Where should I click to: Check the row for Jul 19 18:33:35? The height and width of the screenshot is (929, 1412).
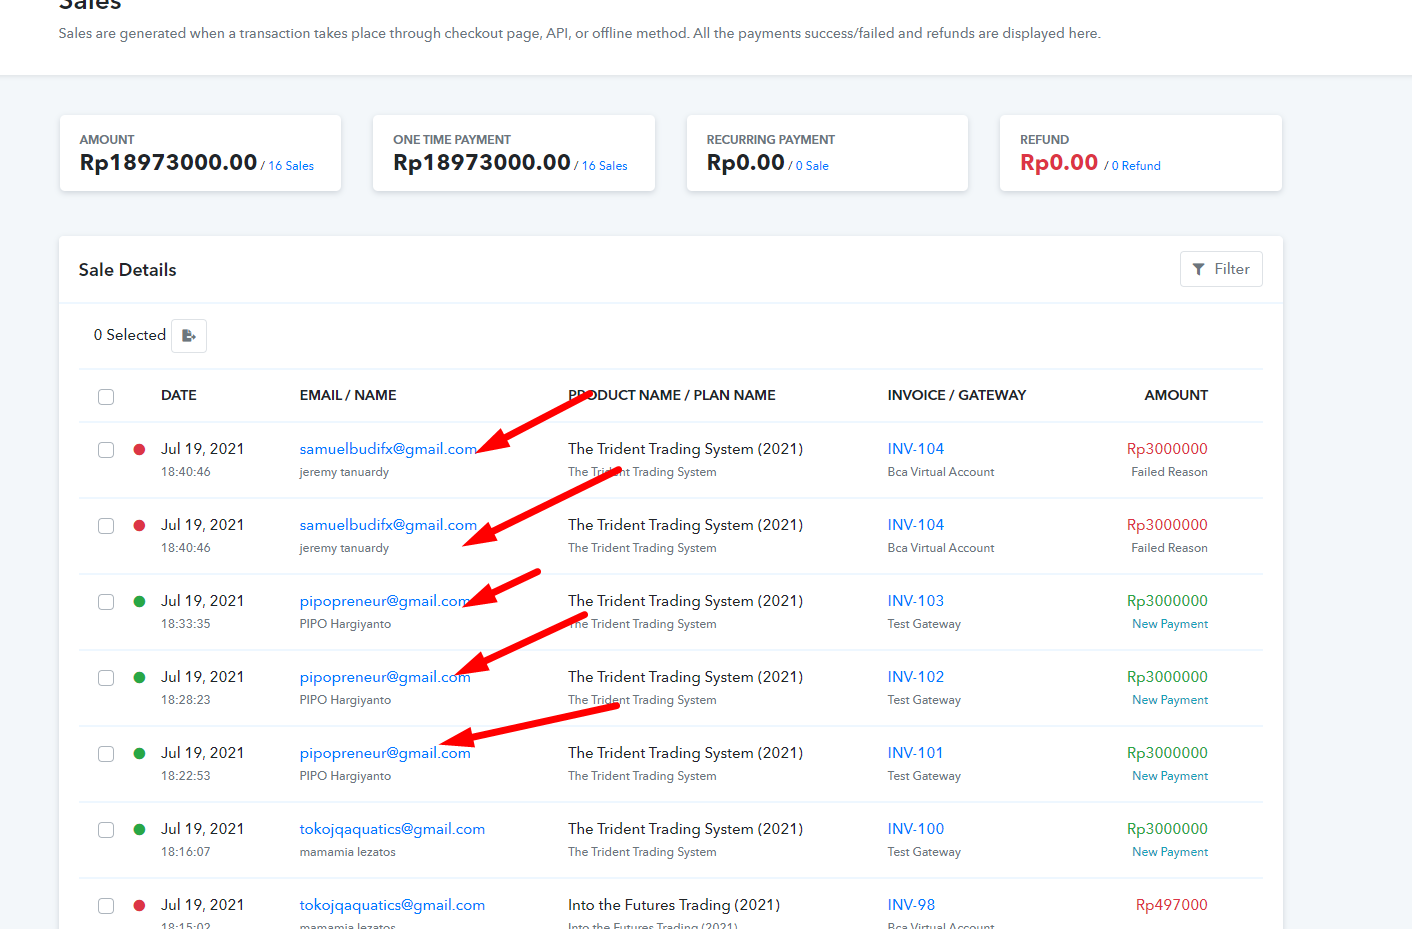pos(106,602)
